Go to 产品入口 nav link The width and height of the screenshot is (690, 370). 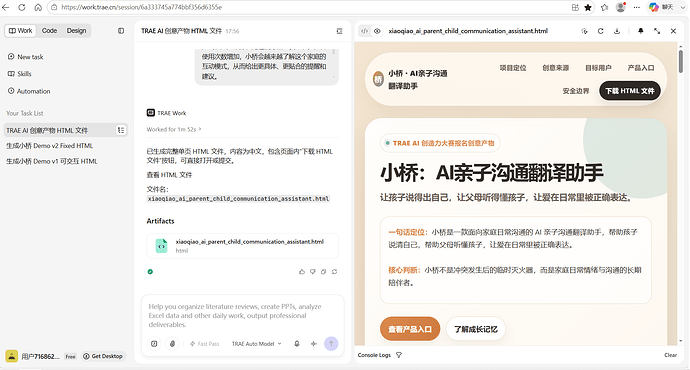641,68
